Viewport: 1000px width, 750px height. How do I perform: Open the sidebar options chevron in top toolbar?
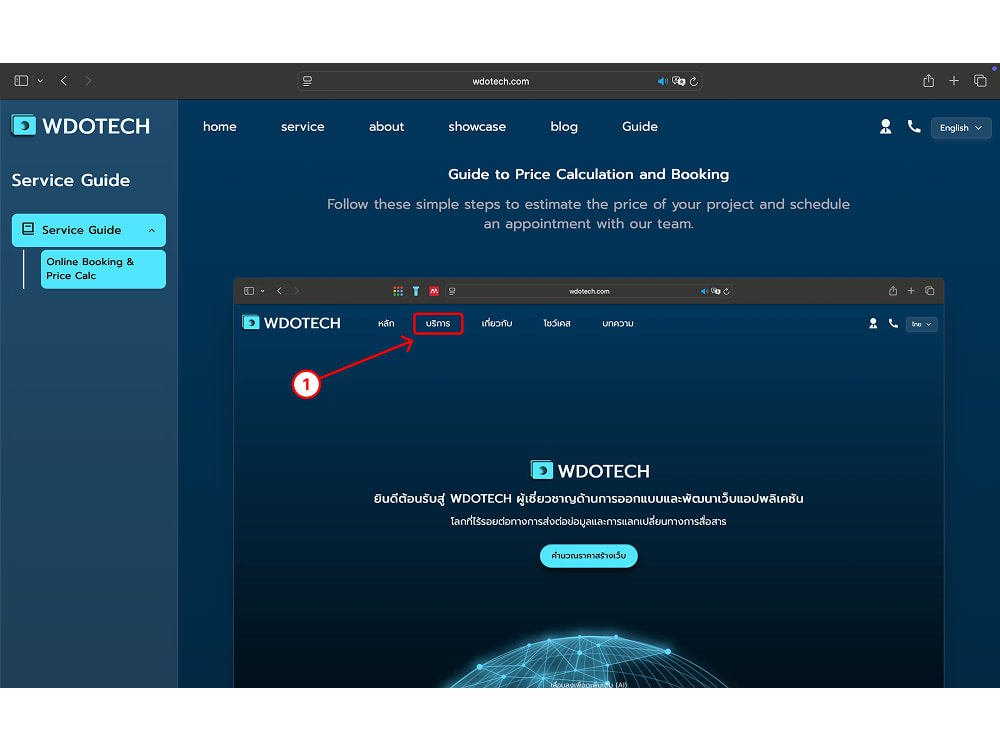40,81
